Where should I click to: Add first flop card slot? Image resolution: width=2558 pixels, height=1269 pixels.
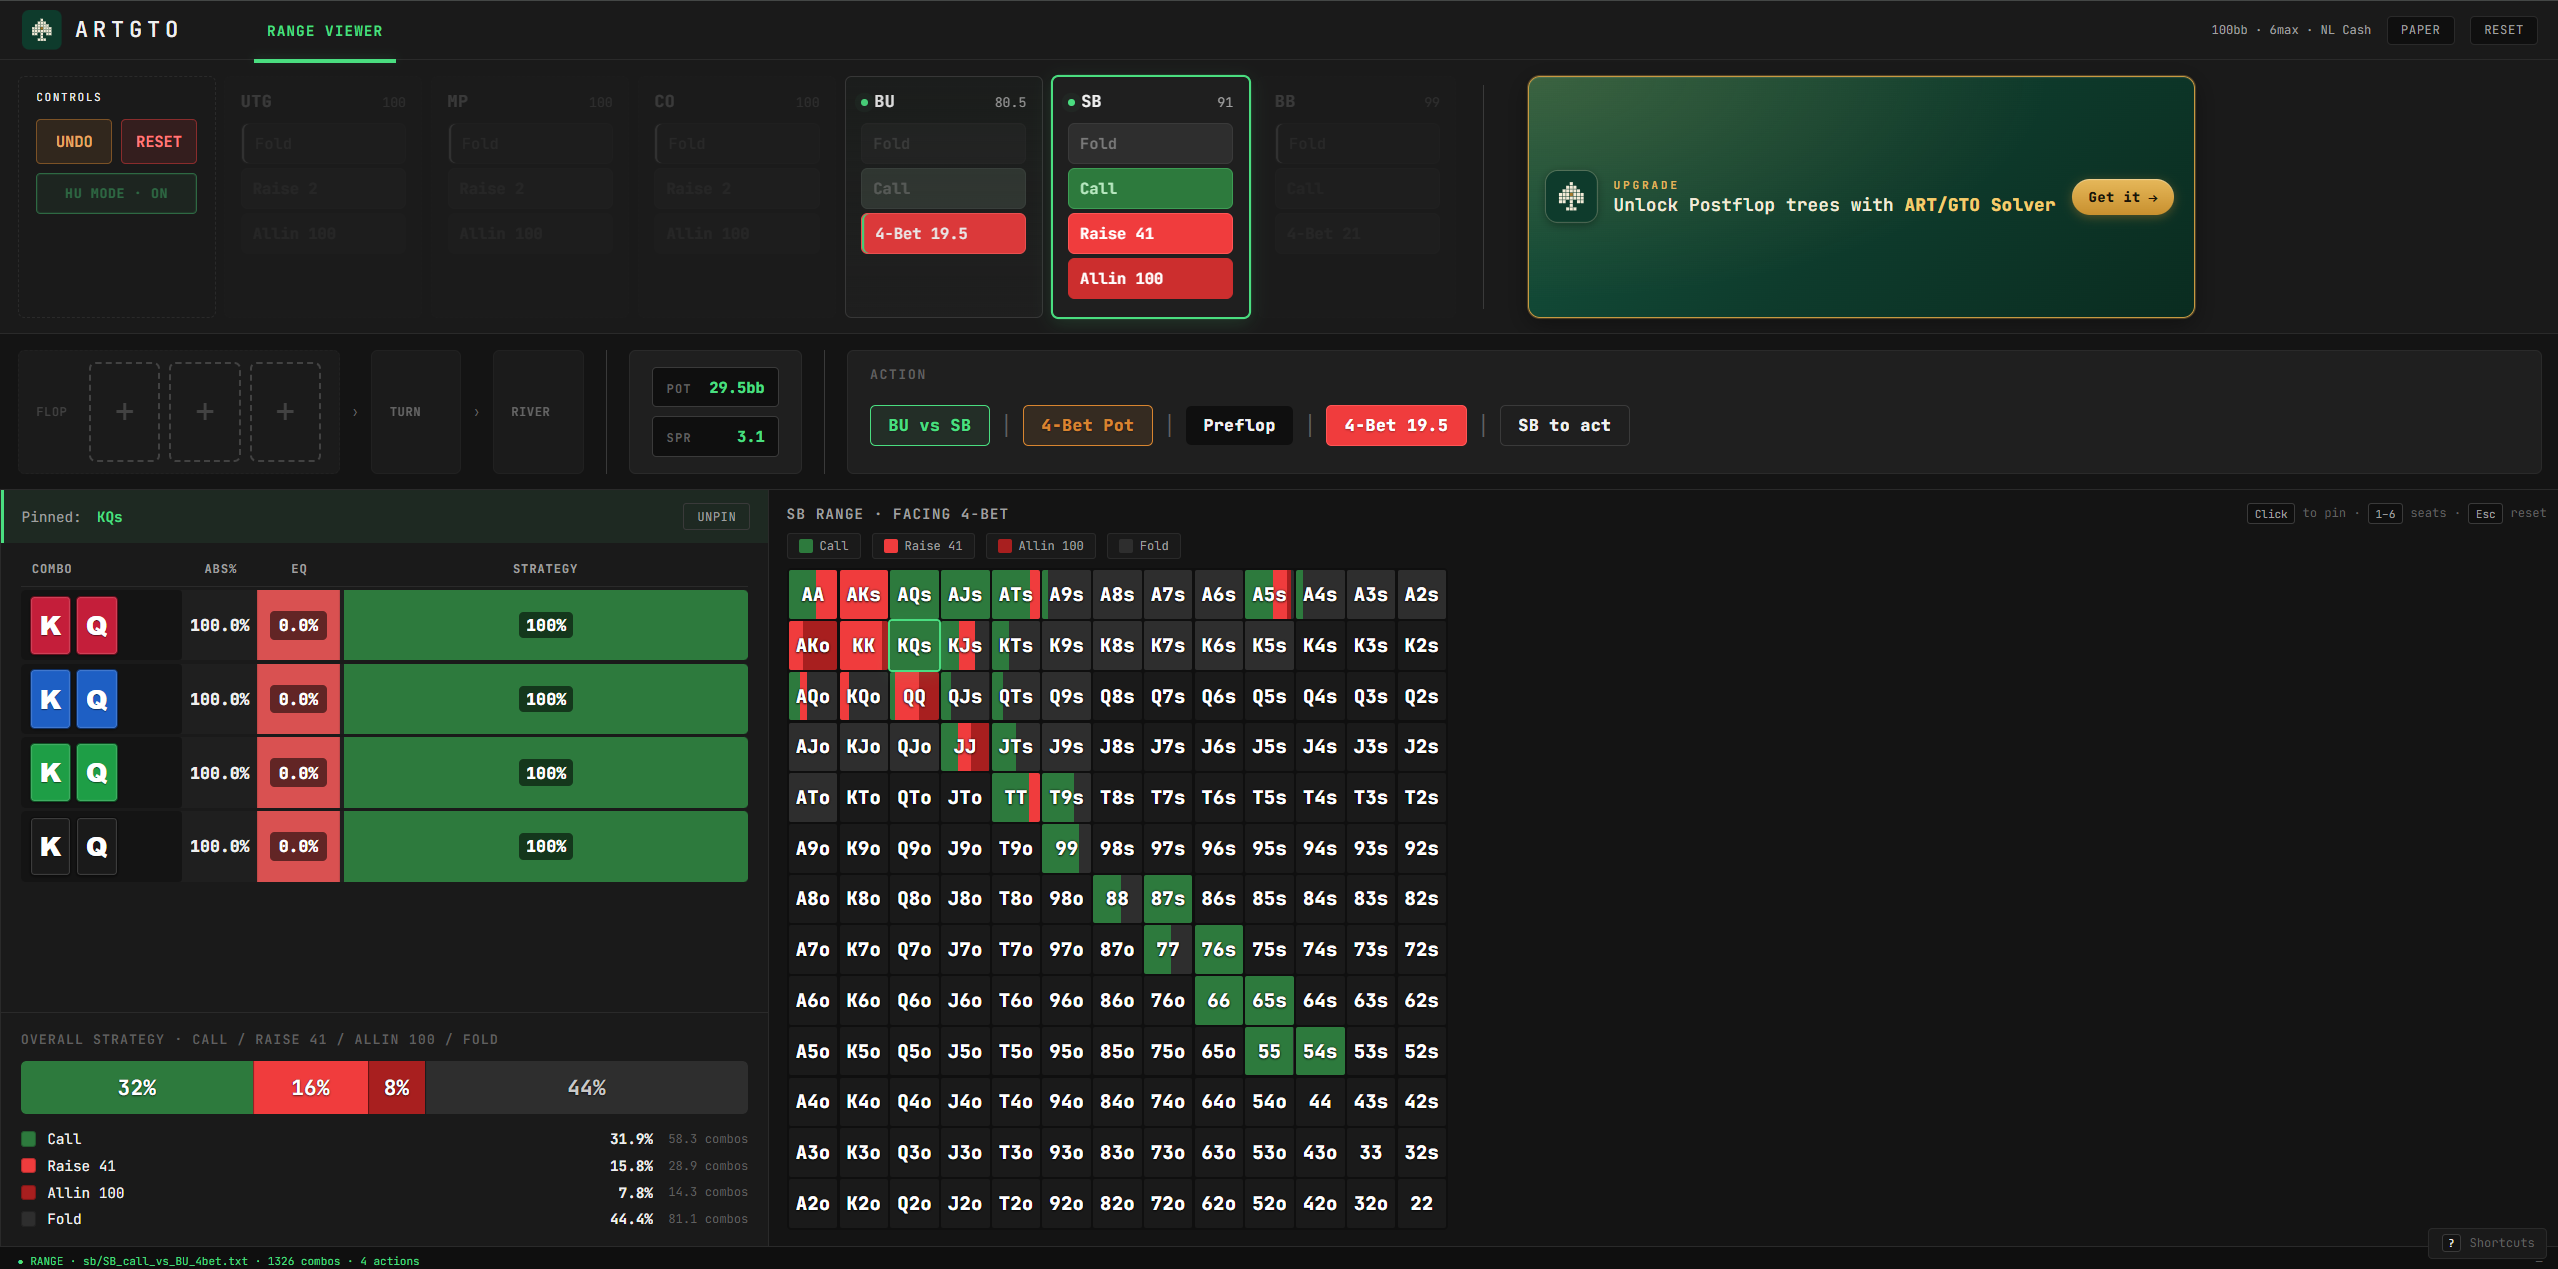[124, 412]
